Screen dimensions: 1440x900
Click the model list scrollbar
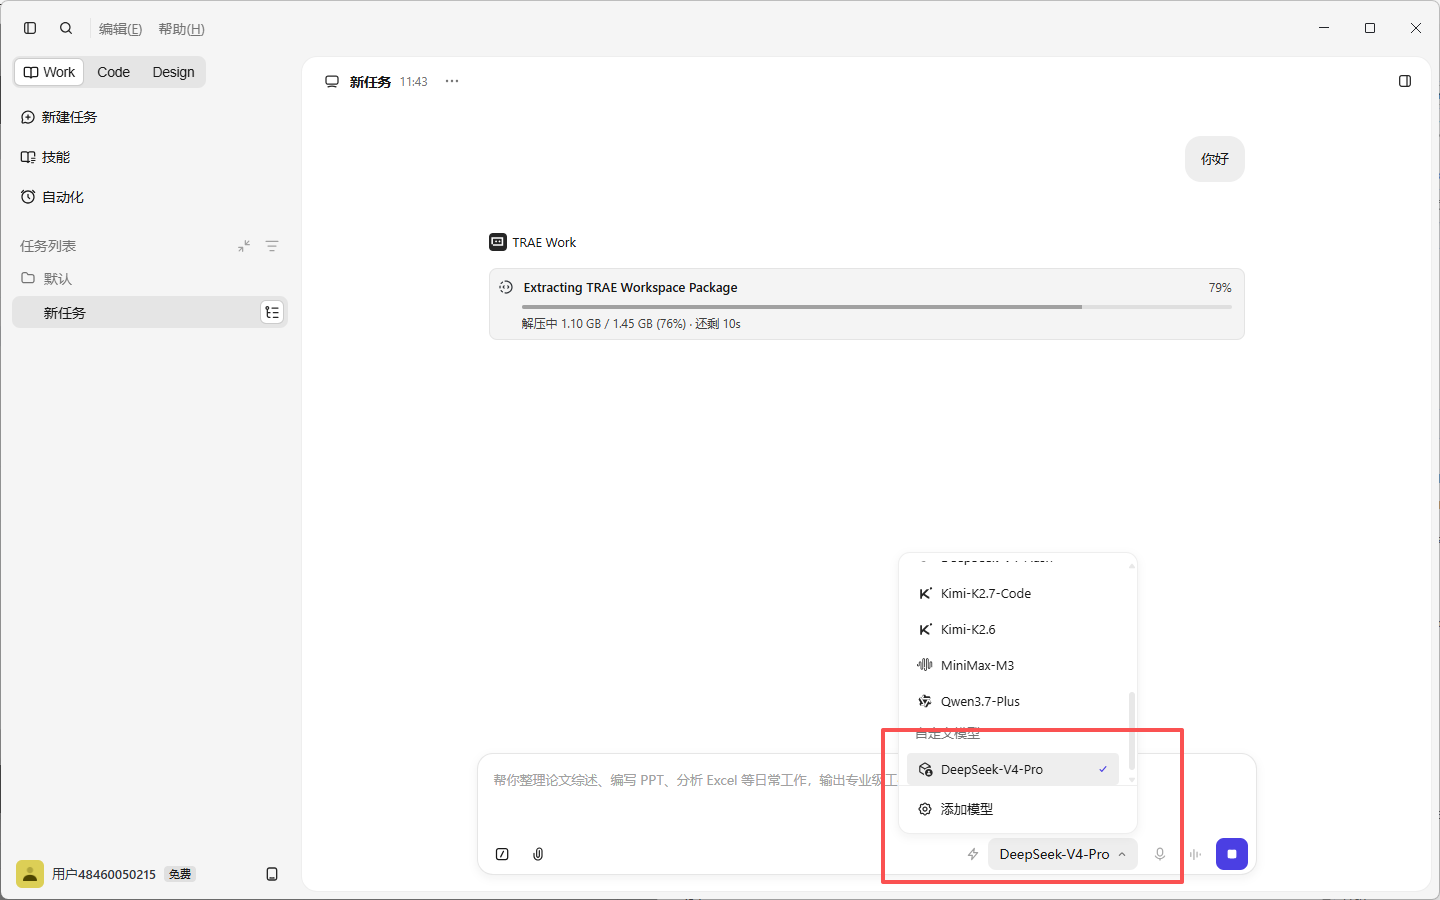click(x=1132, y=730)
